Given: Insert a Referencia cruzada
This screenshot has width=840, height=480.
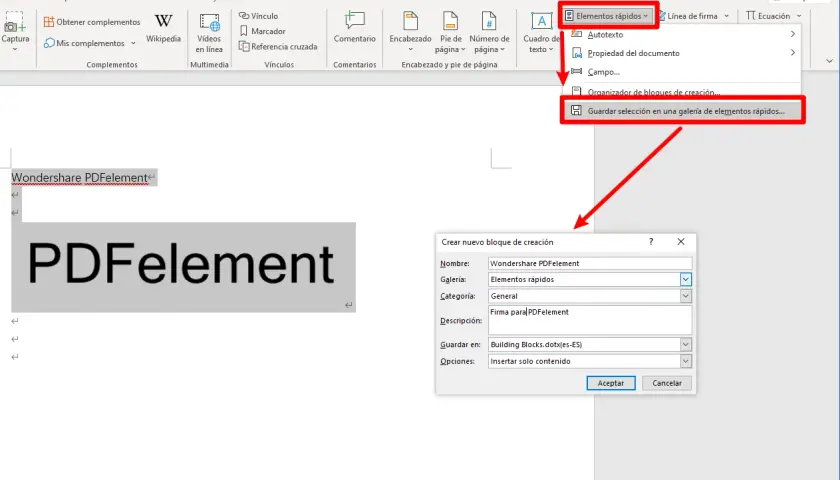Looking at the screenshot, I should [x=278, y=47].
